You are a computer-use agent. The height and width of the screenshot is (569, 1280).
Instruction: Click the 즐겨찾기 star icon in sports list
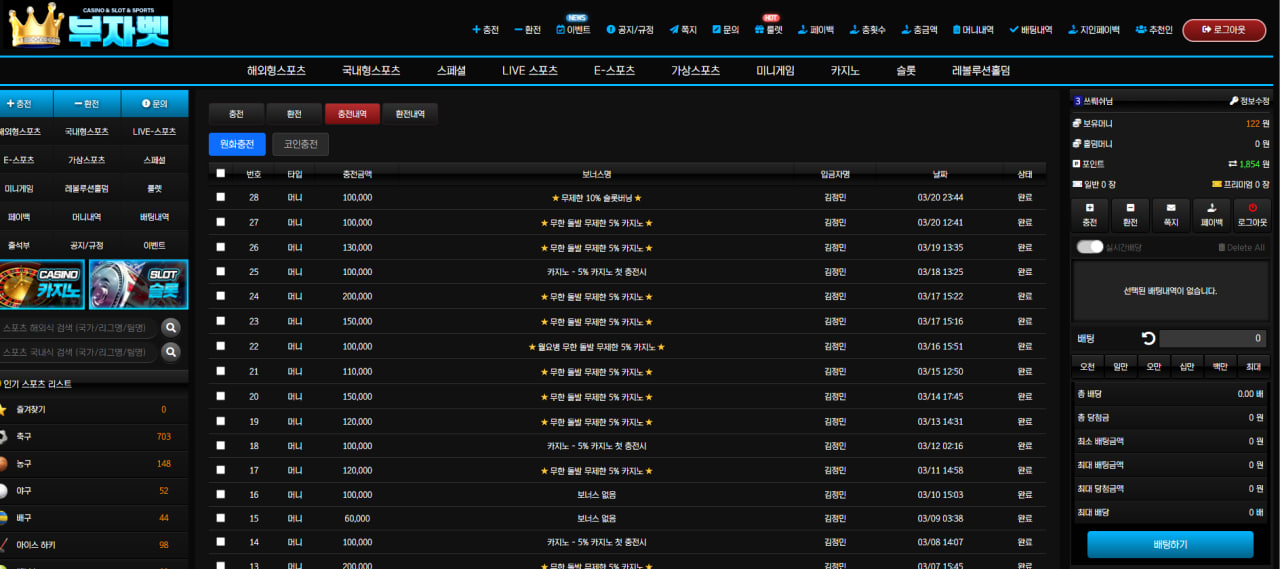[x=4, y=410]
